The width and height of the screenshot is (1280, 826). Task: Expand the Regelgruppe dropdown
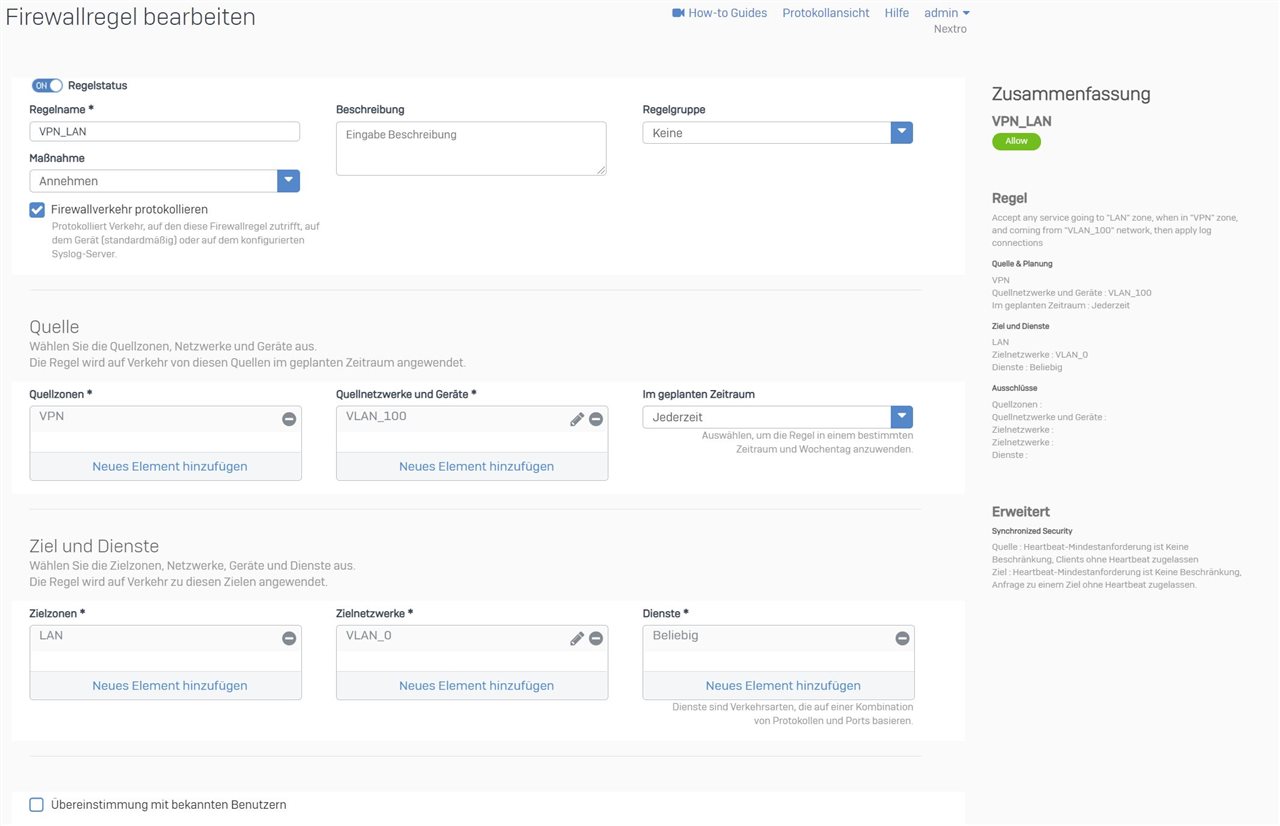pyautogui.click(x=901, y=133)
